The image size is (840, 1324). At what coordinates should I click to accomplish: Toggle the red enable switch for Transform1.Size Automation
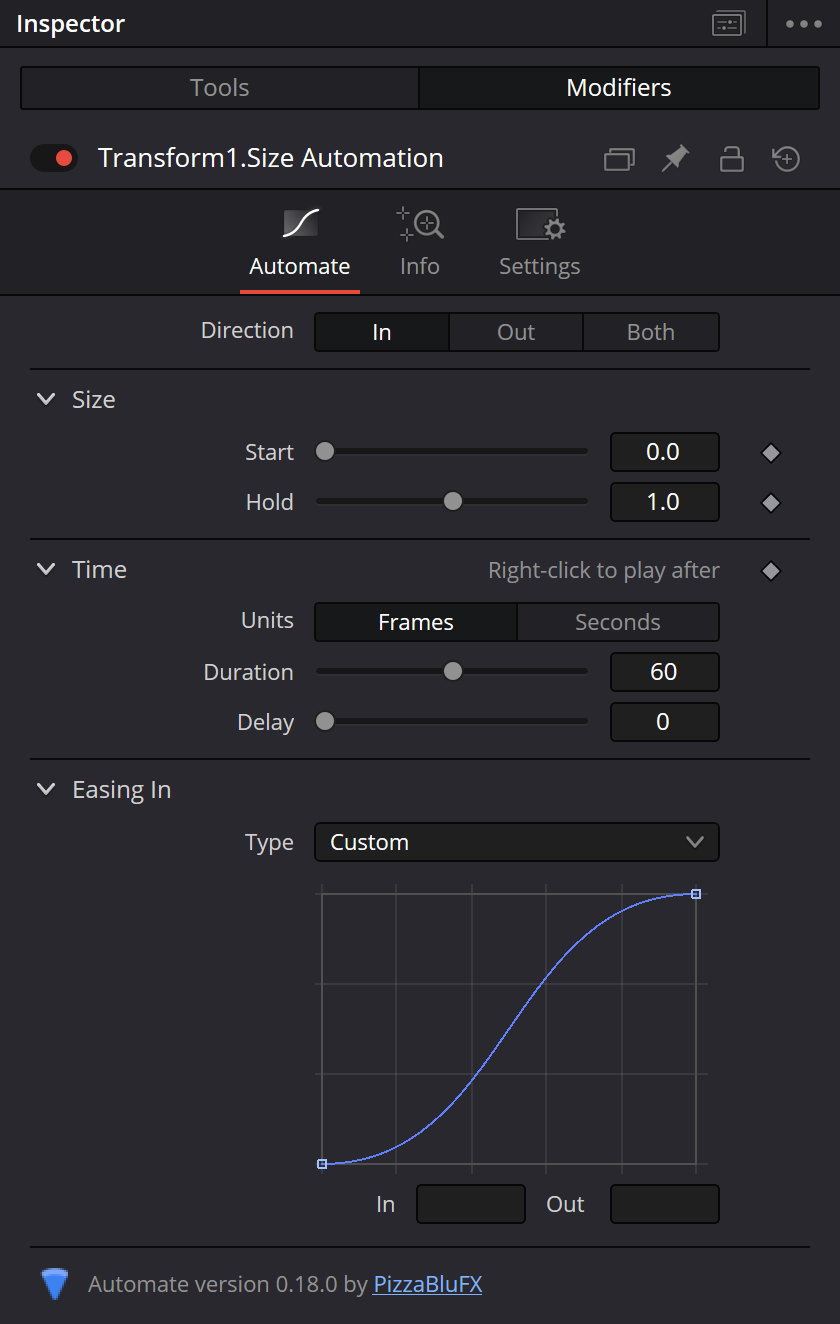(54, 158)
